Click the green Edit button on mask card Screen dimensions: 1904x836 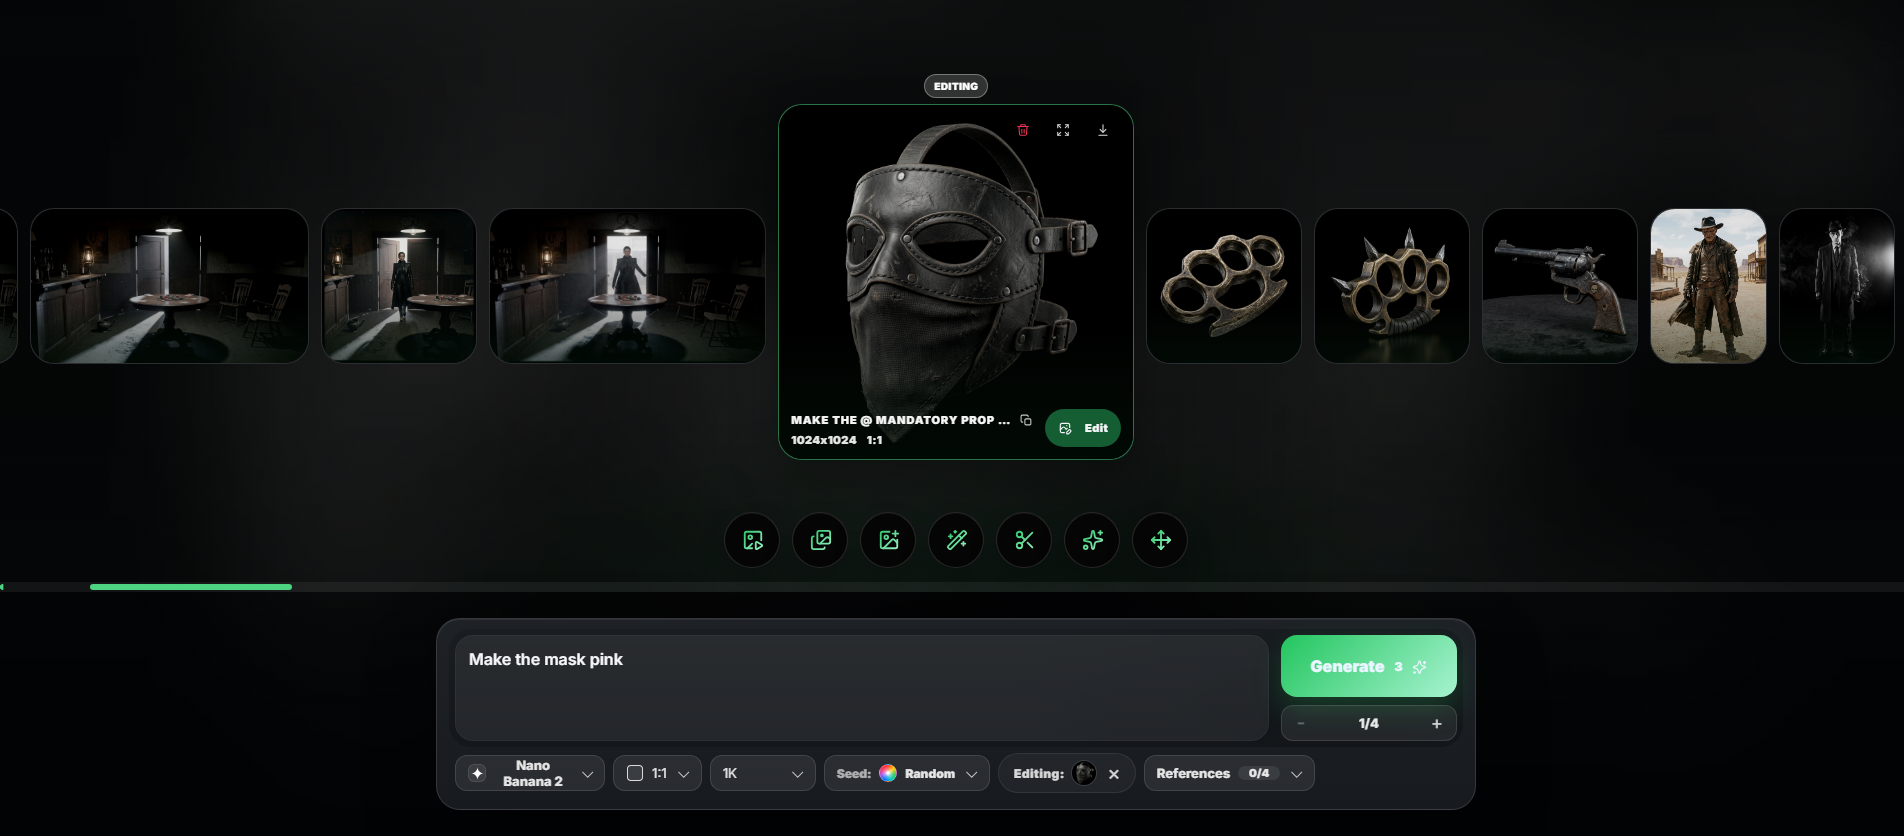coord(1083,428)
